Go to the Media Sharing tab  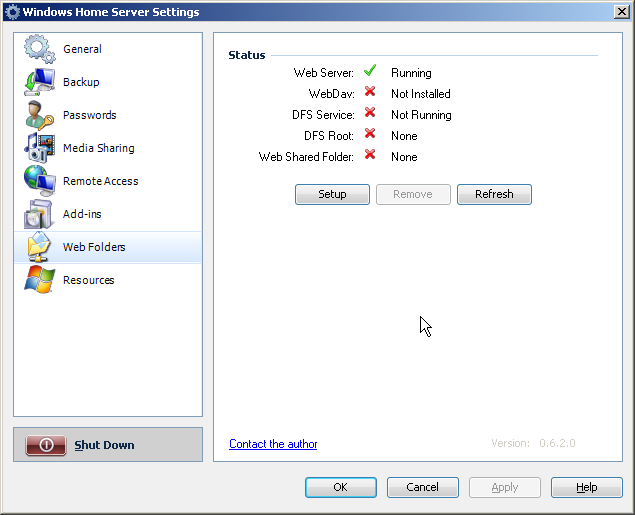pos(98,148)
